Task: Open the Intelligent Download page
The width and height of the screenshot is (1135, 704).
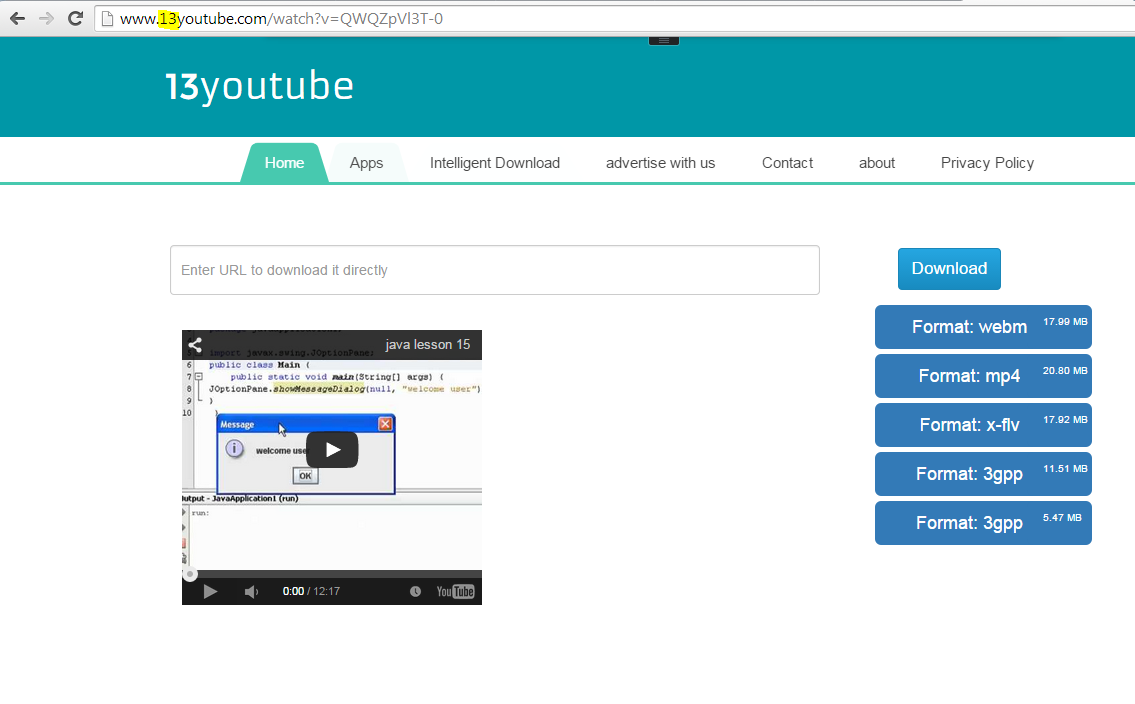Action: pos(495,163)
